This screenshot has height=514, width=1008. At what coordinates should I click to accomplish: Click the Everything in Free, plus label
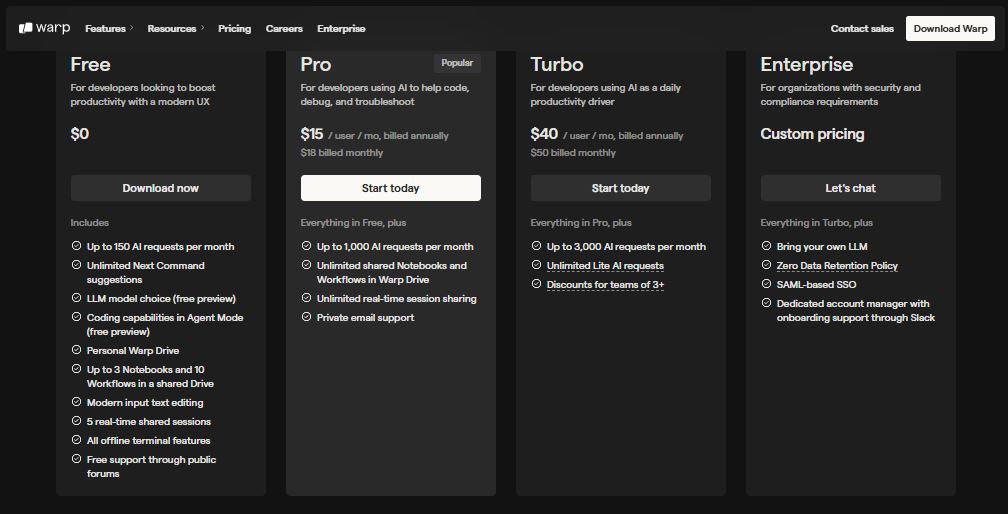pos(354,223)
